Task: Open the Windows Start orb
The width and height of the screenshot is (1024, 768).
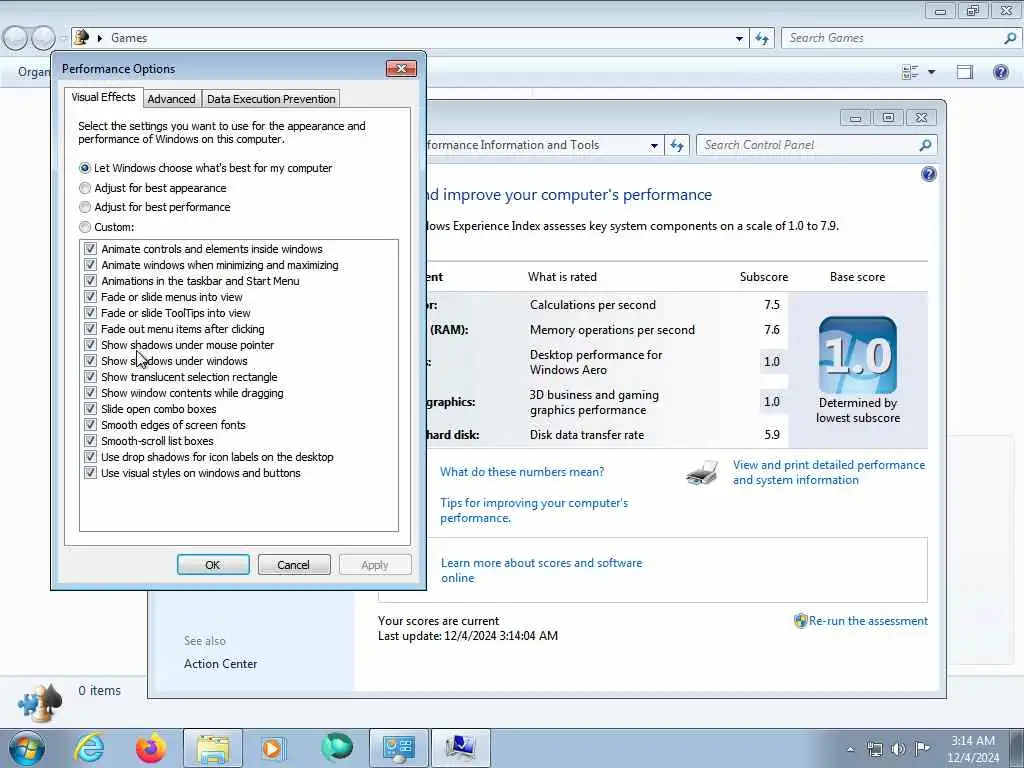Action: 27,748
